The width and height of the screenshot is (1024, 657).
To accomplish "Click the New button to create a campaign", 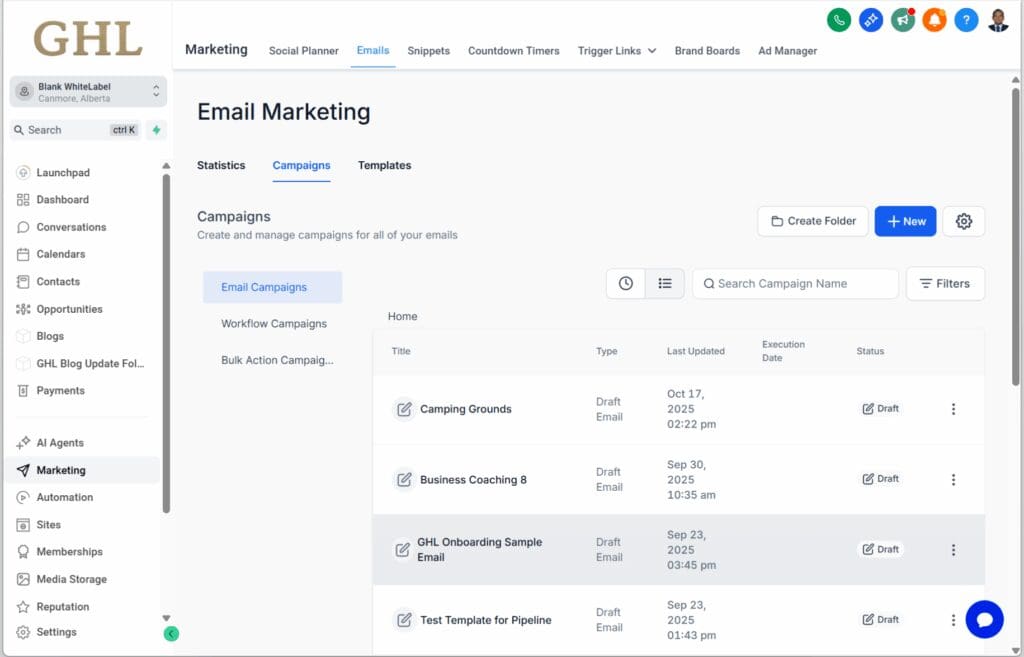I will point(905,221).
